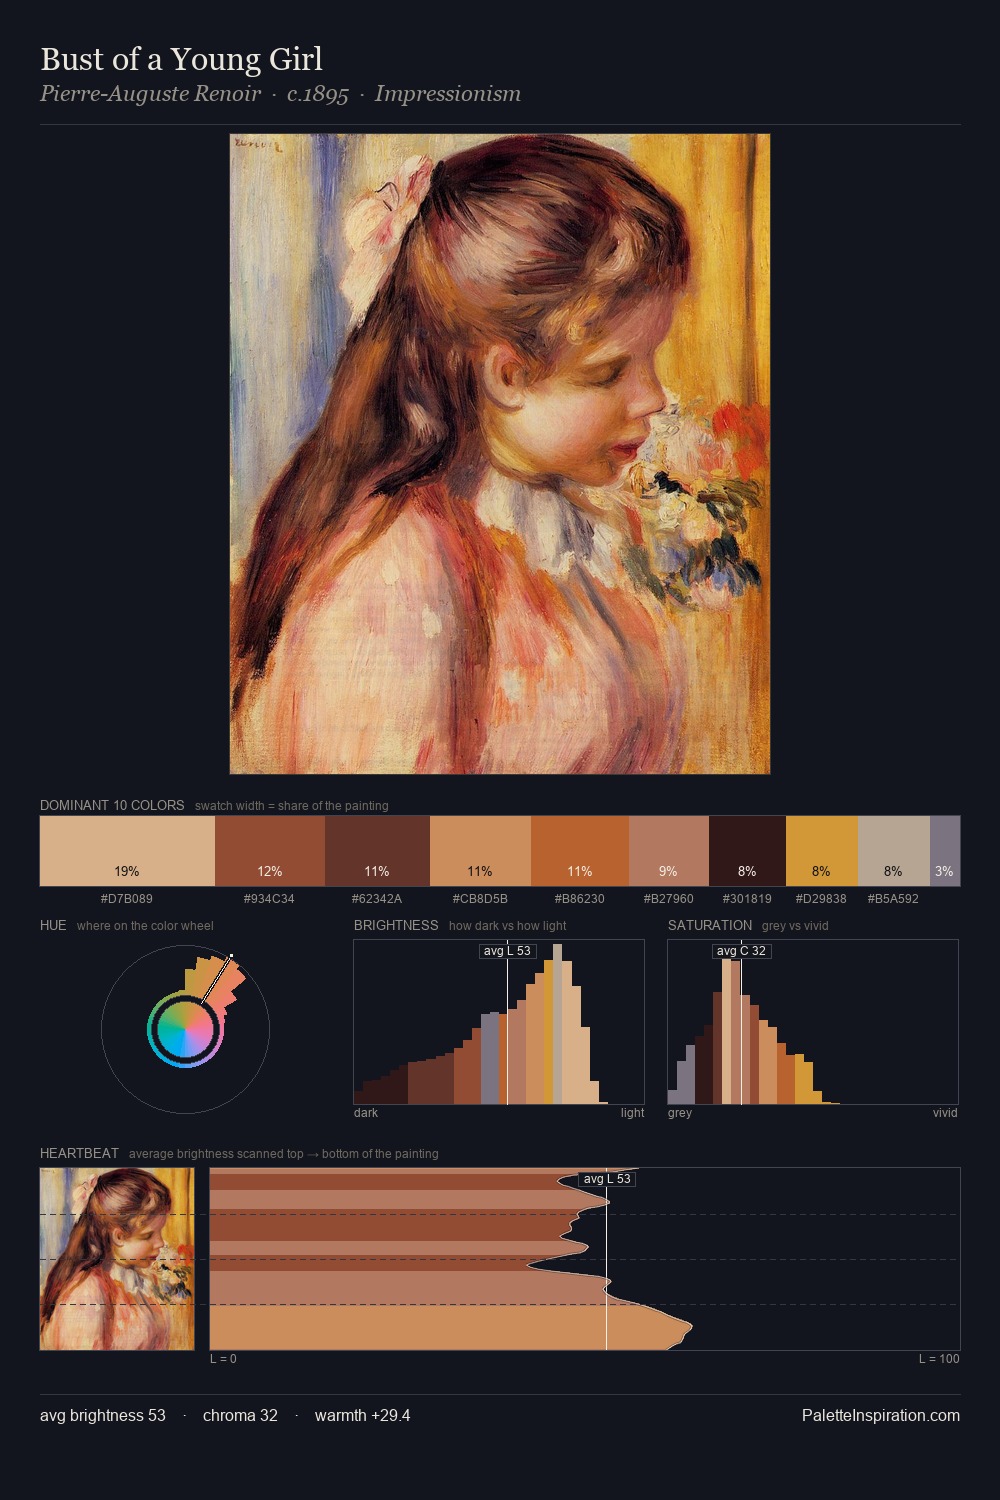
Task: Choose the #CB8D5B sandy orange swatch
Action: click(480, 851)
